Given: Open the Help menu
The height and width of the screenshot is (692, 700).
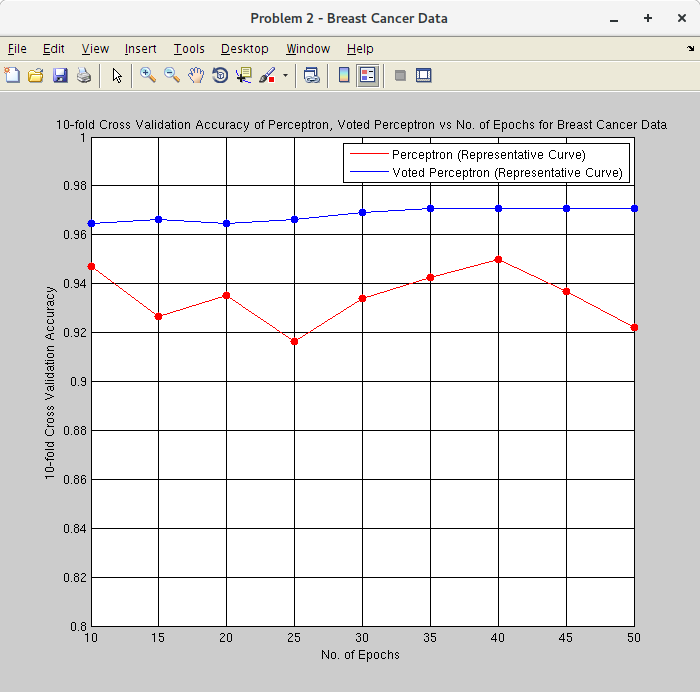Looking at the screenshot, I should coord(360,49).
